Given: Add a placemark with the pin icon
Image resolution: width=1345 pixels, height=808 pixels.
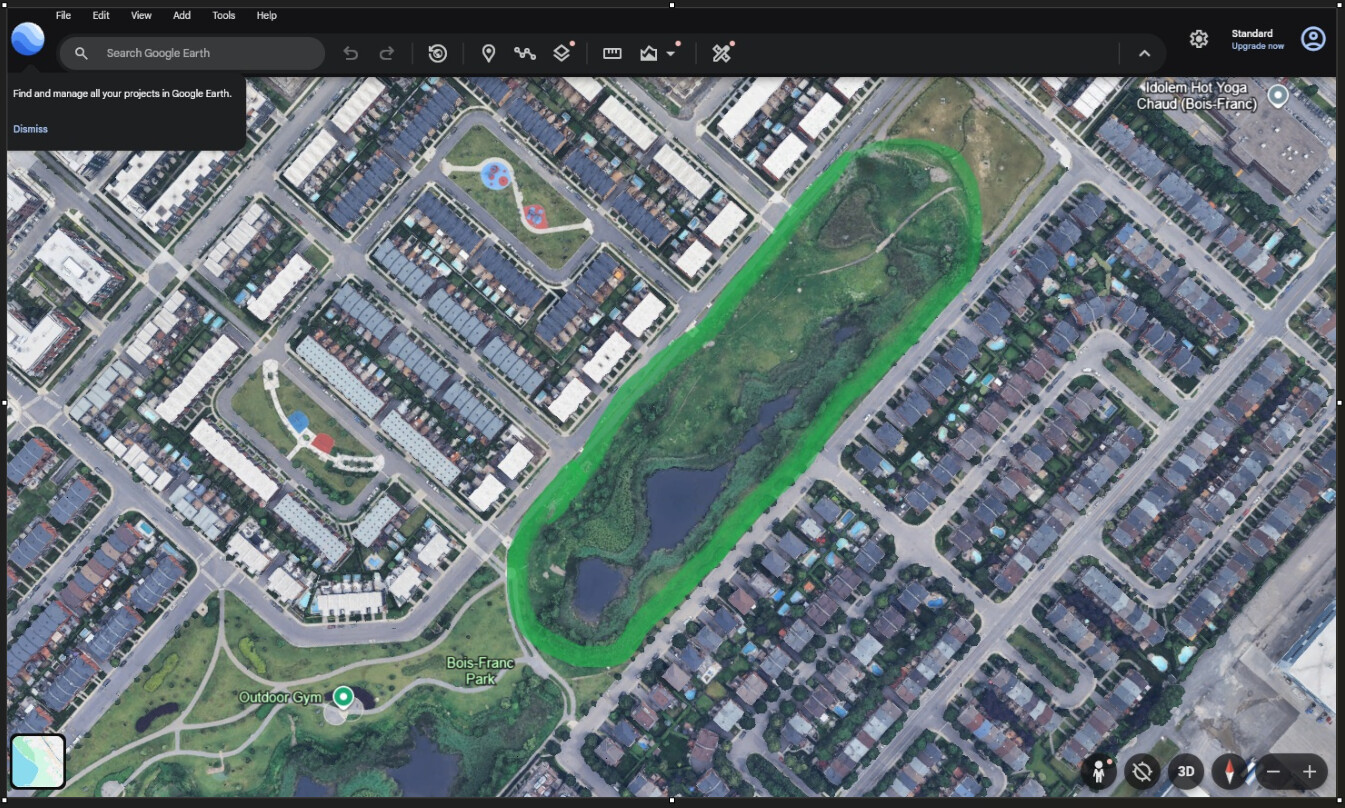Looking at the screenshot, I should tap(488, 53).
